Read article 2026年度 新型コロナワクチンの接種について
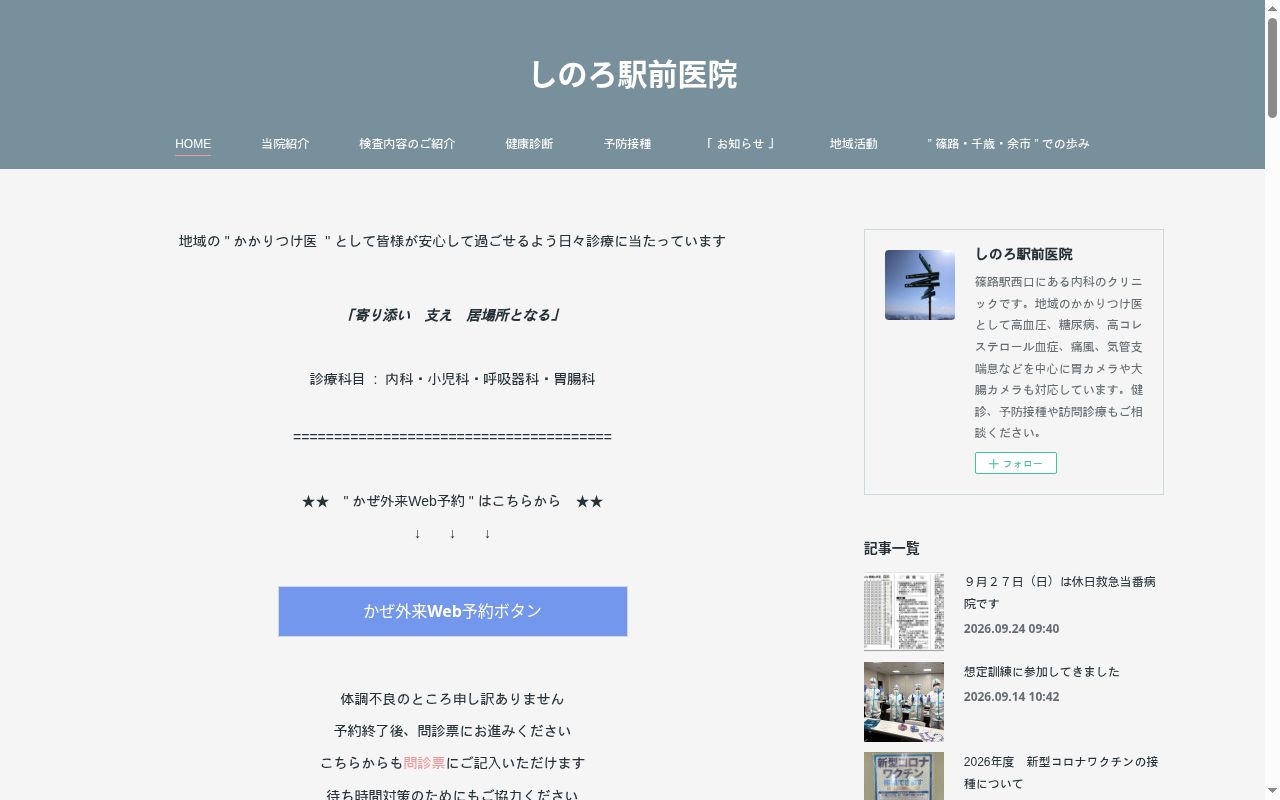1280x800 pixels. coord(1061,772)
